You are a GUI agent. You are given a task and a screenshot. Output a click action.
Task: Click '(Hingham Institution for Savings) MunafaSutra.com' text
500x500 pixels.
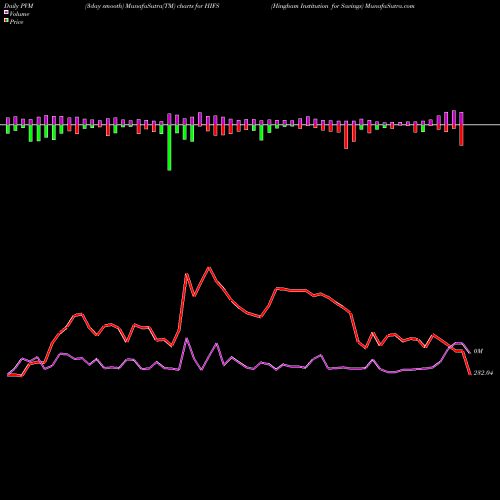343,6
